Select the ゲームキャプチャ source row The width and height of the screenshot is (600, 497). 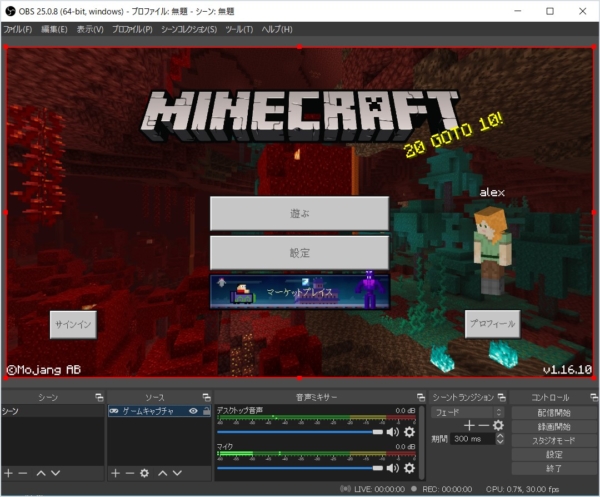tap(159, 411)
